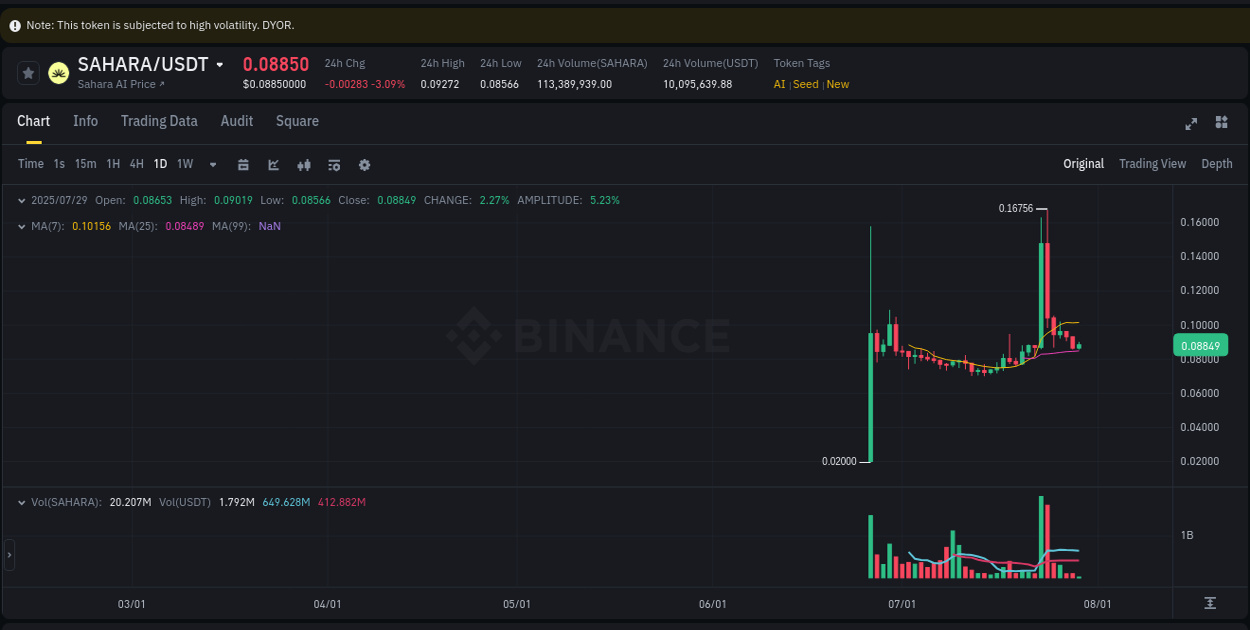The width and height of the screenshot is (1250, 630).
Task: Open the layout grid icon
Action: [x=1221, y=123]
